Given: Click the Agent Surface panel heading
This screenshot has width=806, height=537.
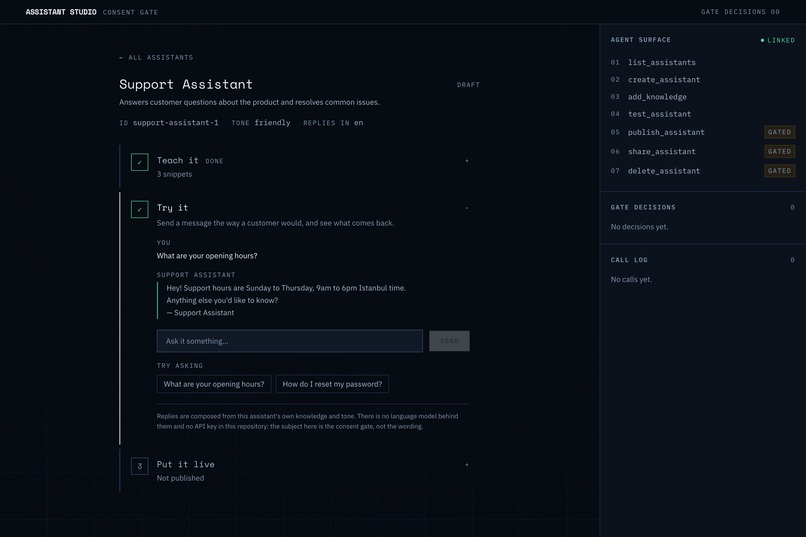Looking at the screenshot, I should point(640,40).
